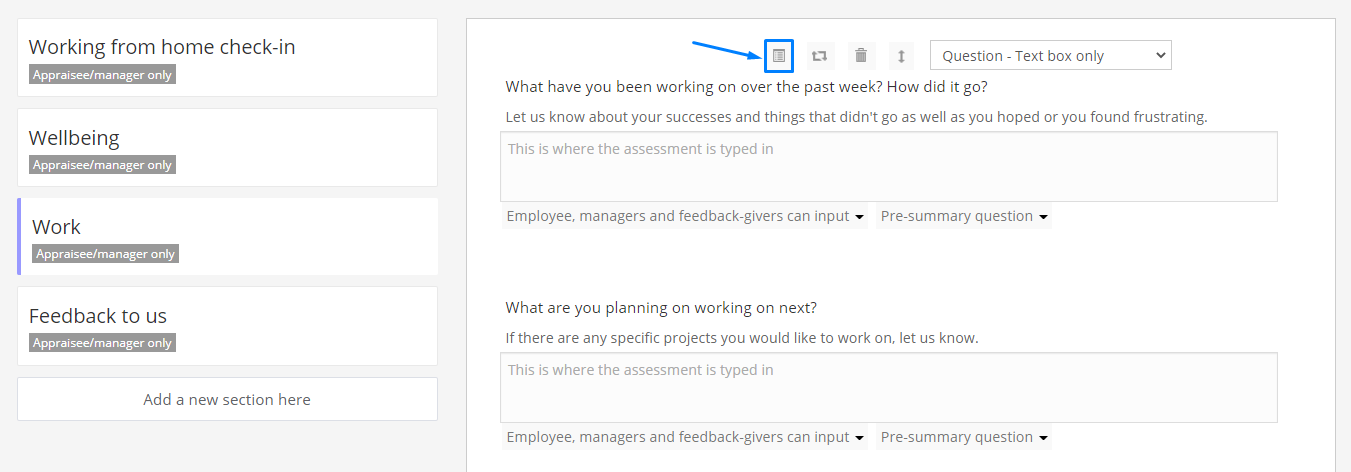Image resolution: width=1351 pixels, height=472 pixels.
Task: Click the 'What have you been working on' question title
Action: pos(746,87)
